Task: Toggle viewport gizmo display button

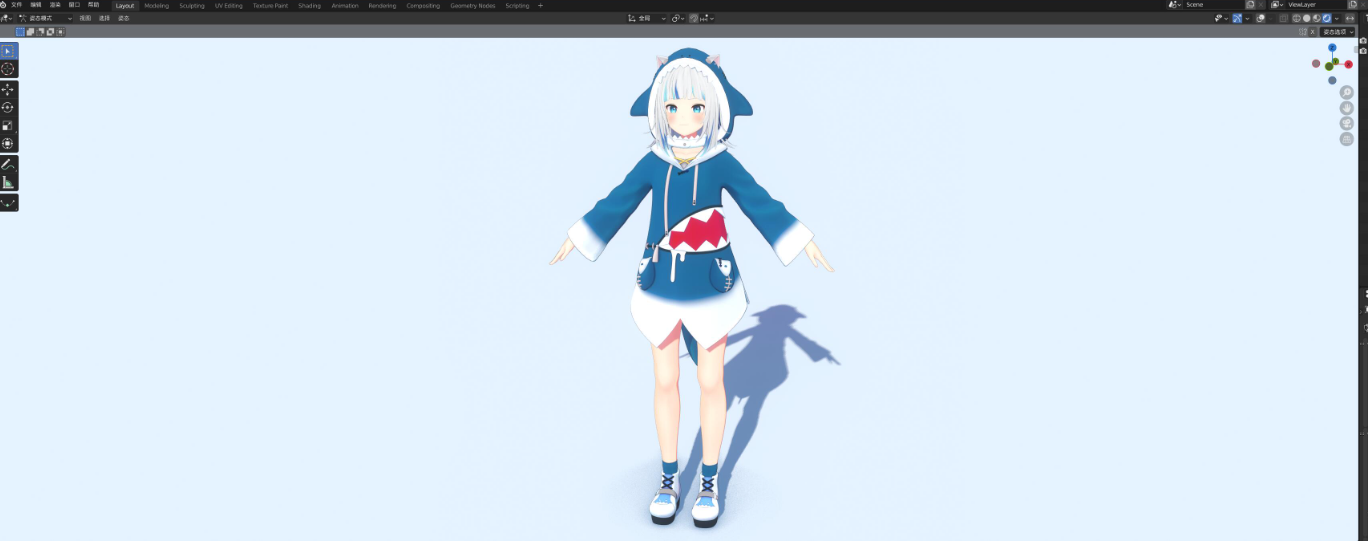Action: point(1237,18)
